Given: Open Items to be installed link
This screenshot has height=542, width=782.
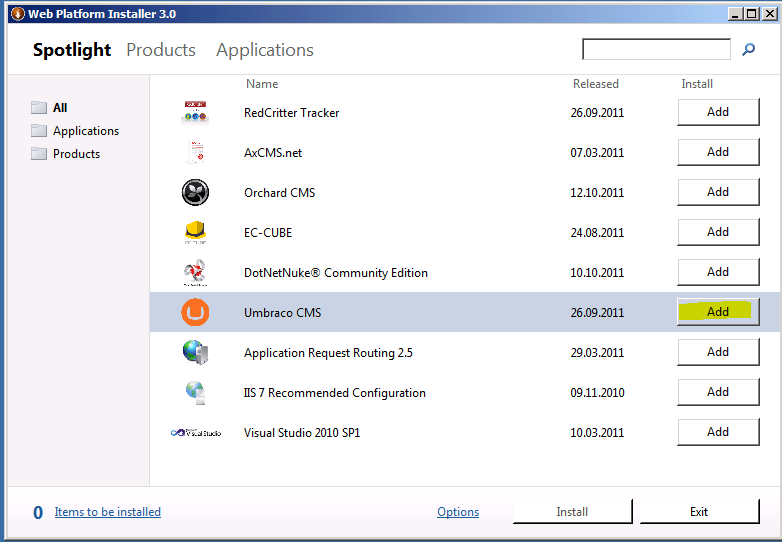Looking at the screenshot, I should pyautogui.click(x=108, y=512).
